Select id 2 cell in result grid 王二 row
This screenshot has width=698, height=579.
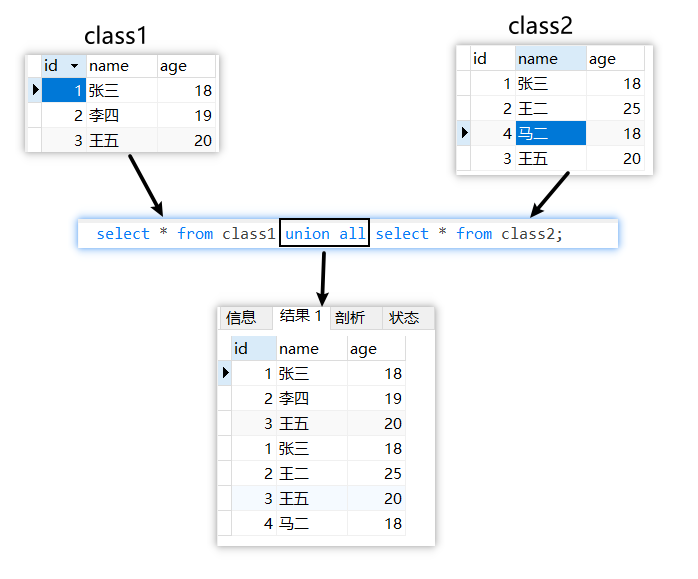click(254, 473)
